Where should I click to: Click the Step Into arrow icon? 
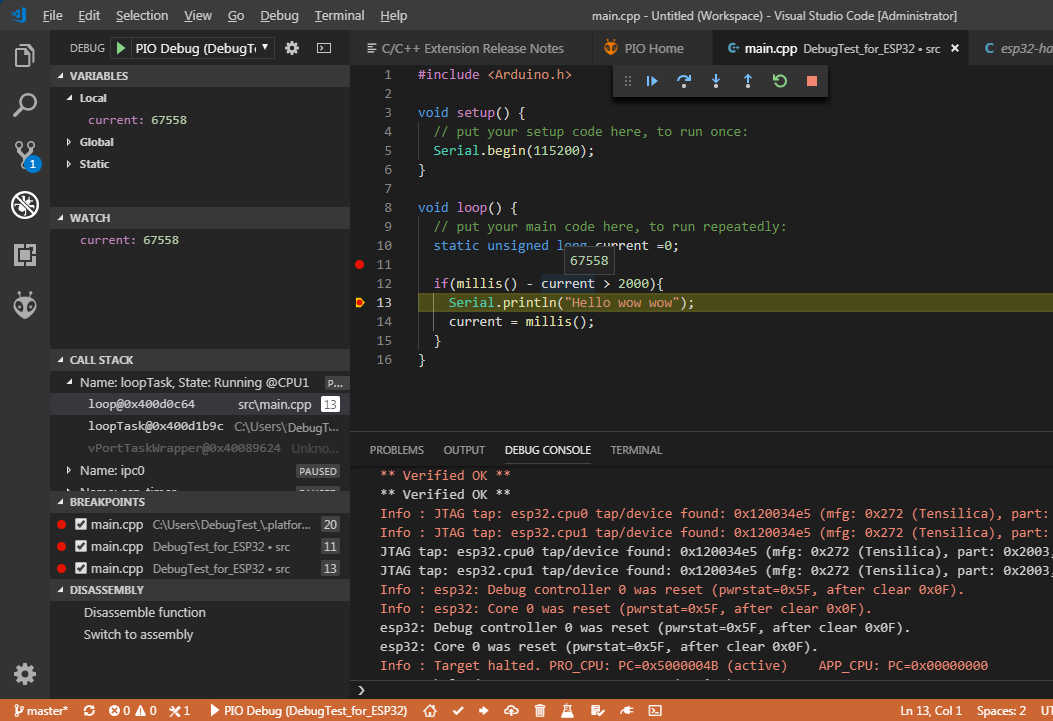pos(716,81)
